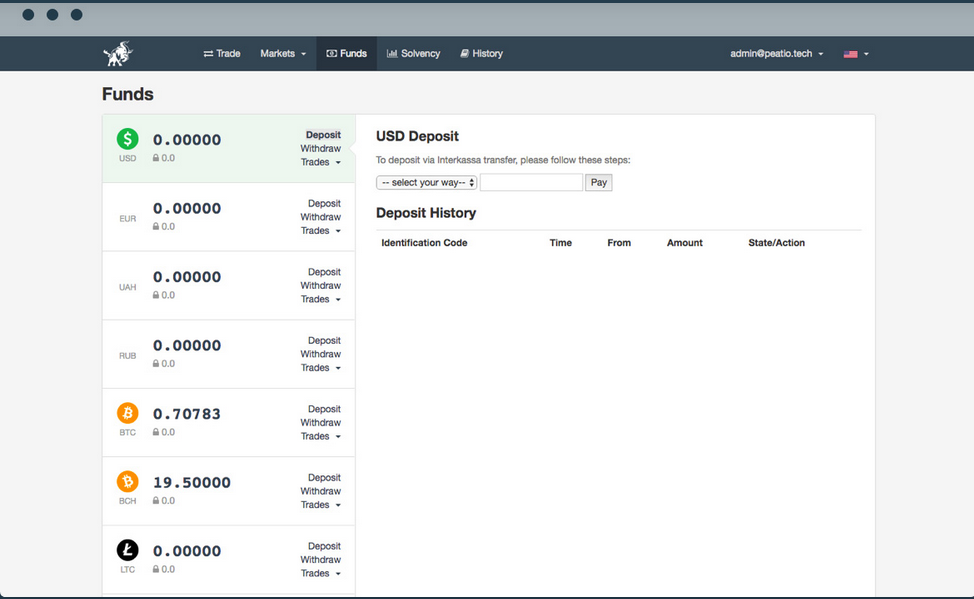
Task: Click Withdraw for UAH
Action: (321, 285)
